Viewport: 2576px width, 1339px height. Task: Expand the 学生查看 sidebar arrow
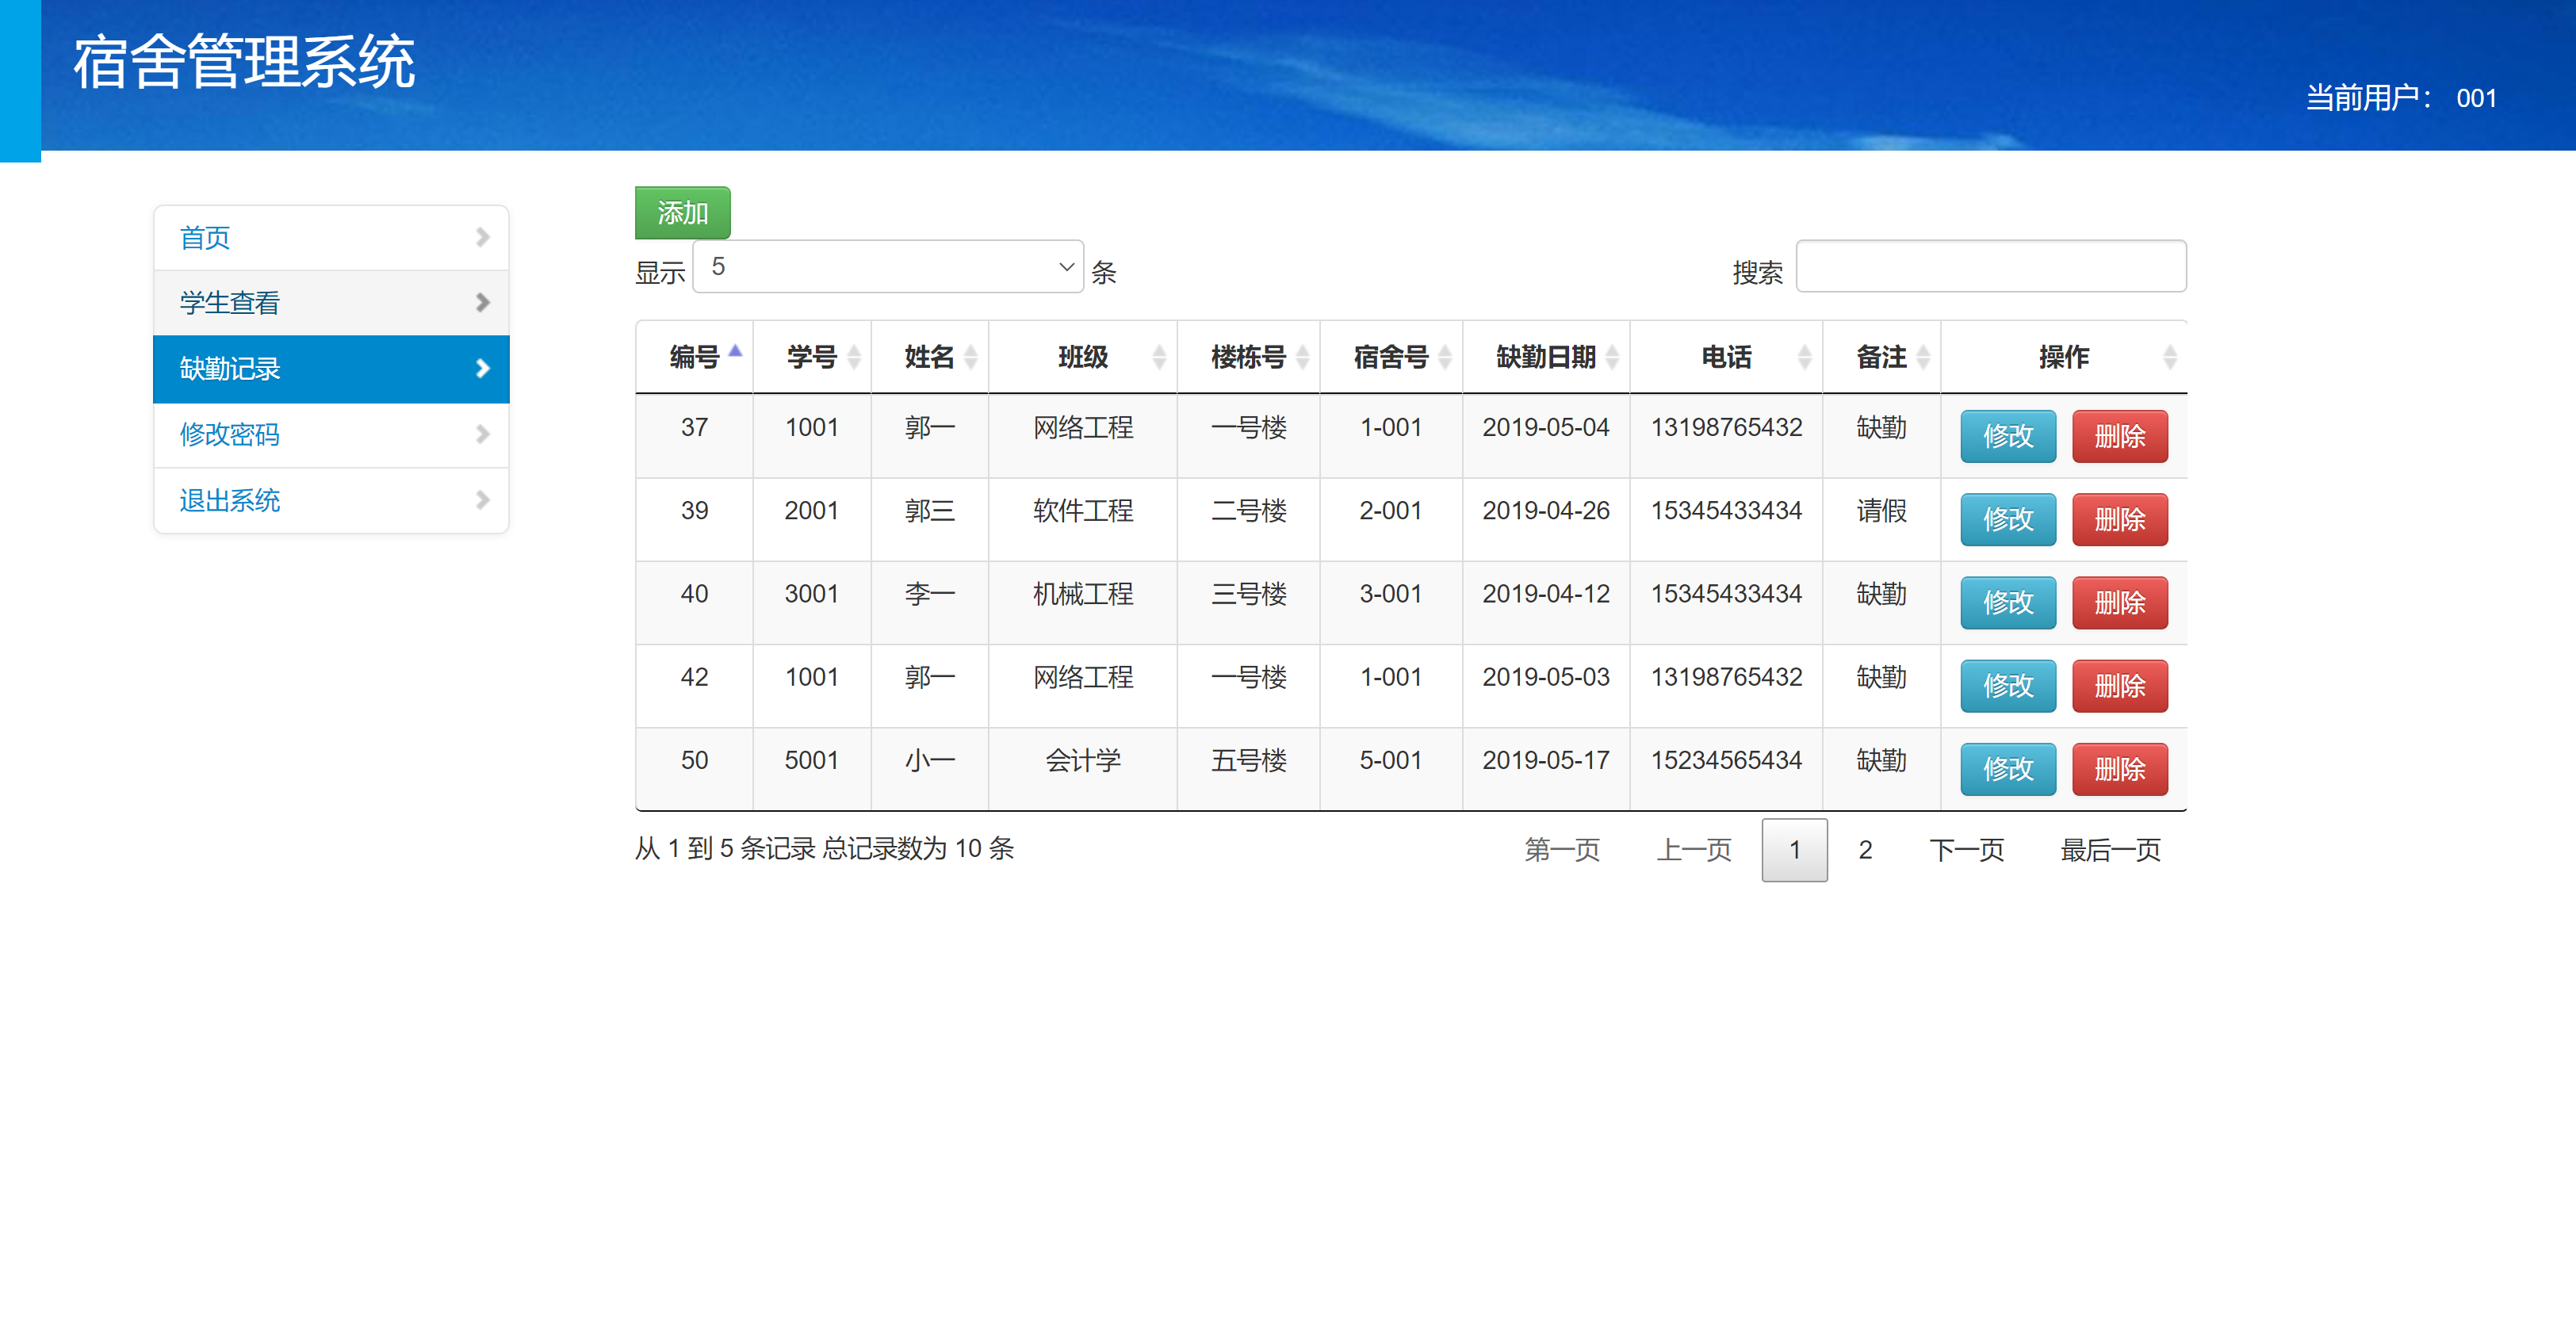pyautogui.click(x=483, y=302)
